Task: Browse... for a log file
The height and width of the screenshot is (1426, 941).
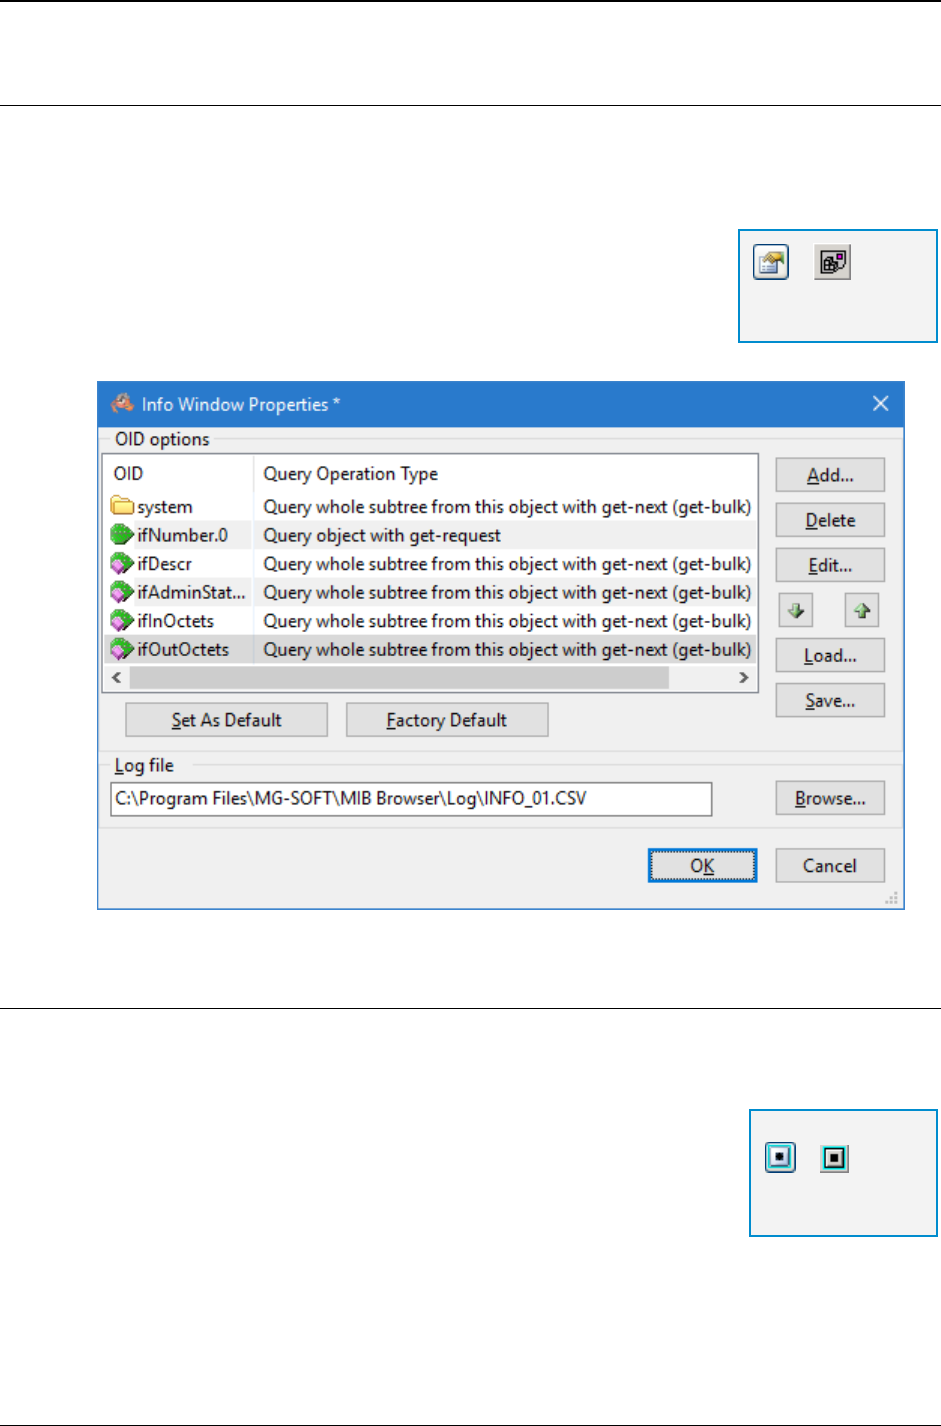Action: pos(830,798)
